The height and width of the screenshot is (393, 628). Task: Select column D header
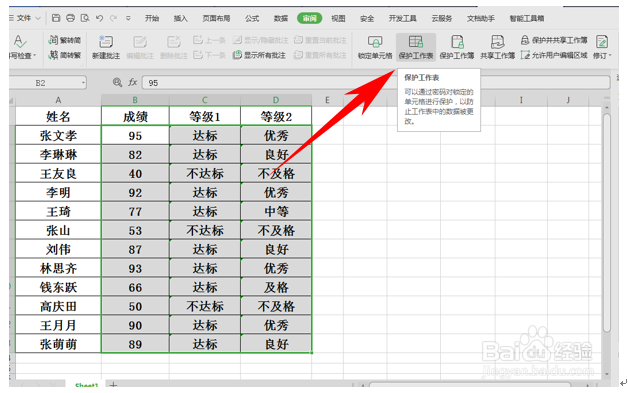pyautogui.click(x=276, y=100)
